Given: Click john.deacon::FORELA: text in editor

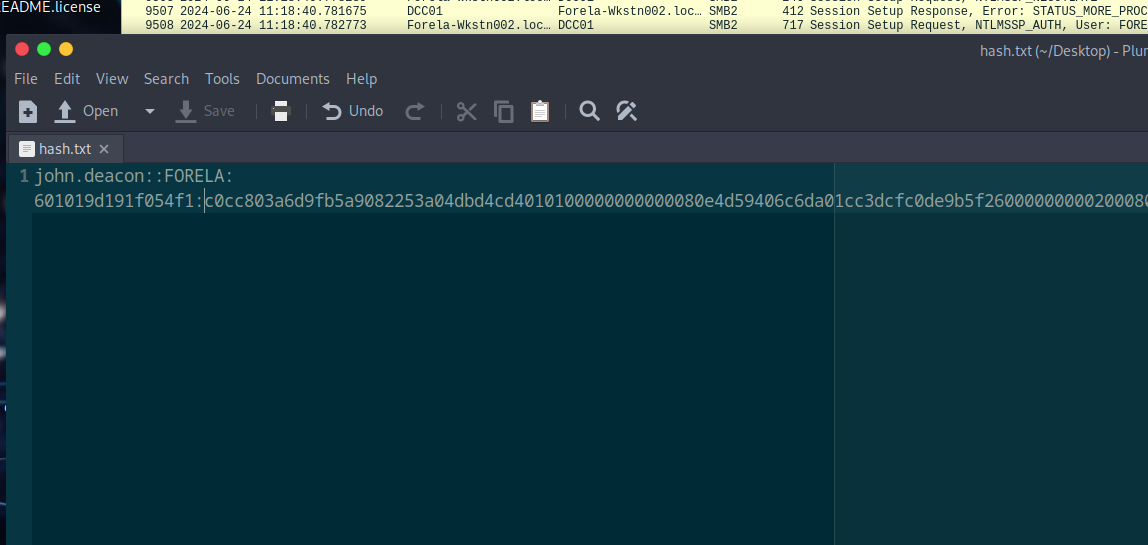Looking at the screenshot, I should tap(134, 177).
